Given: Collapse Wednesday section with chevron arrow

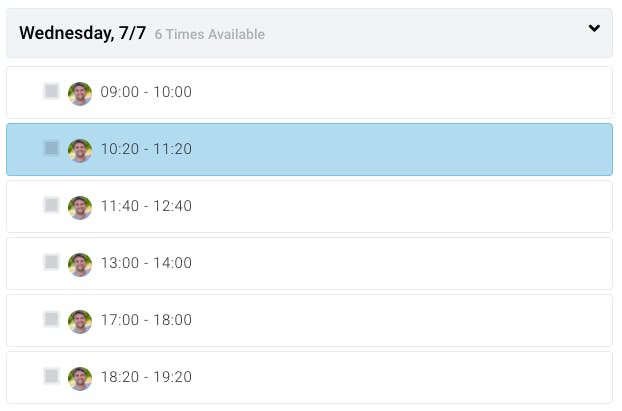Looking at the screenshot, I should click(x=594, y=28).
